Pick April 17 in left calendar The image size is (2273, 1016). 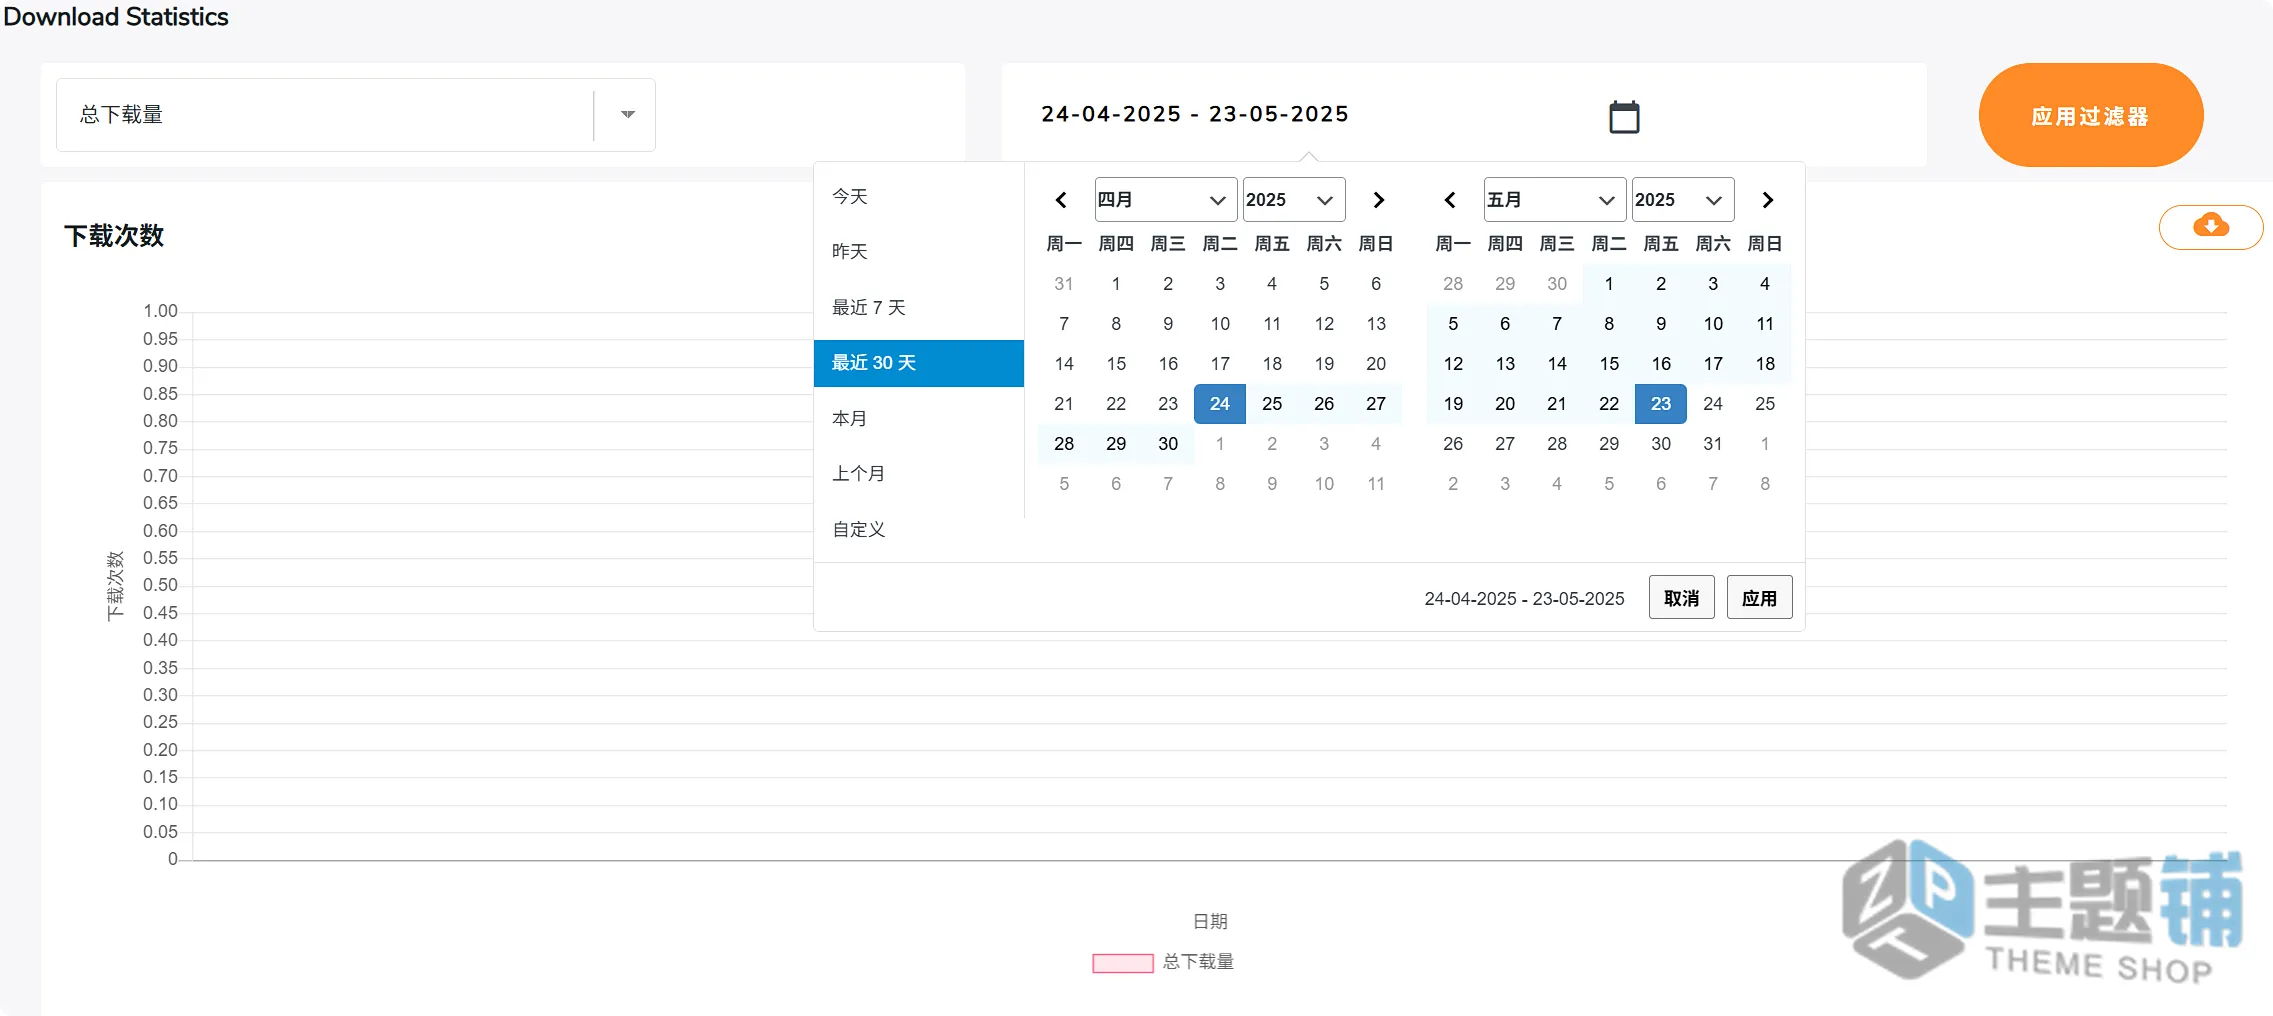coord(1220,364)
